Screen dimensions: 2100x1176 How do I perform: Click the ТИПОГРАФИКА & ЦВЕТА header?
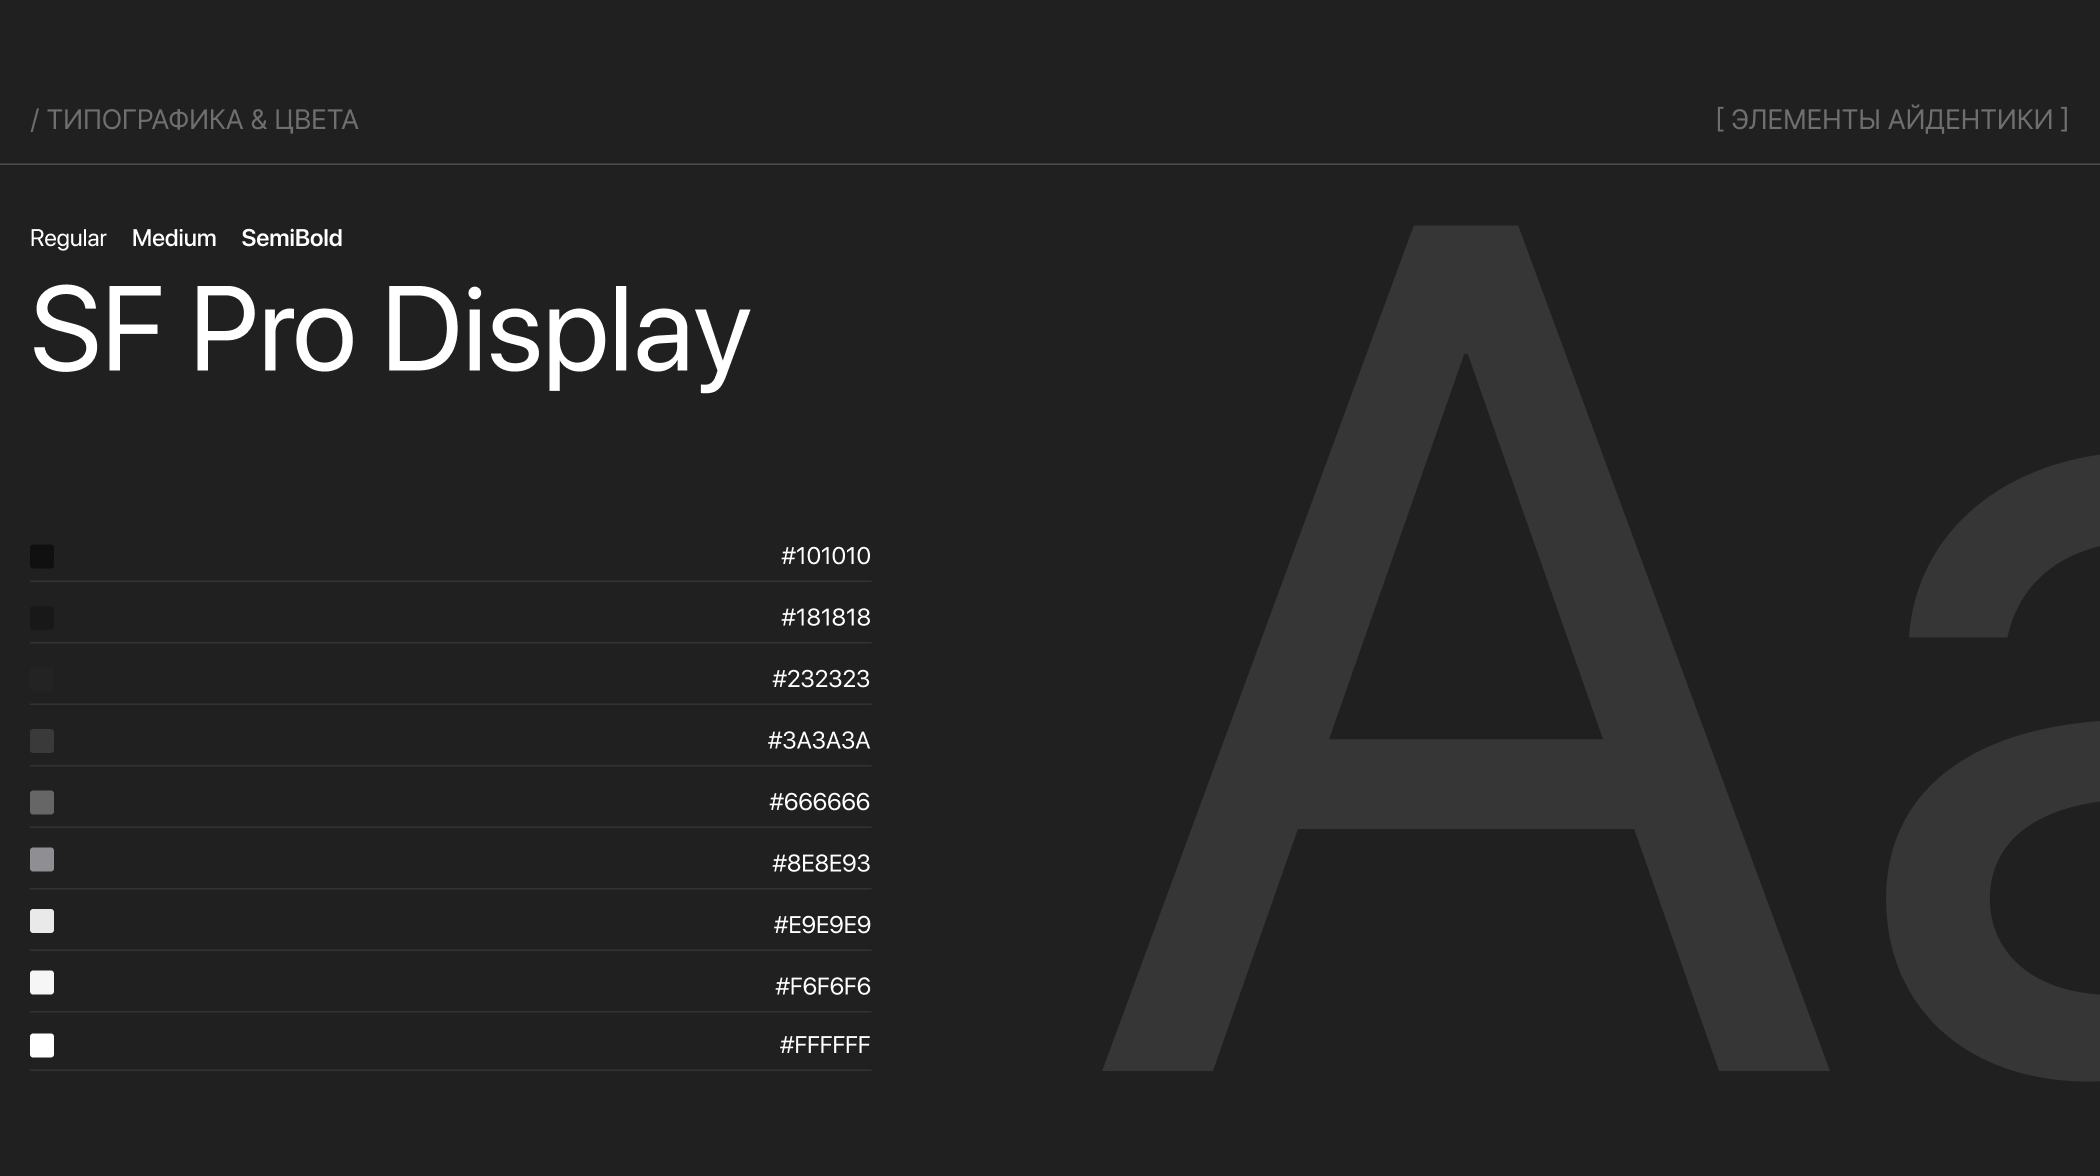coord(194,120)
